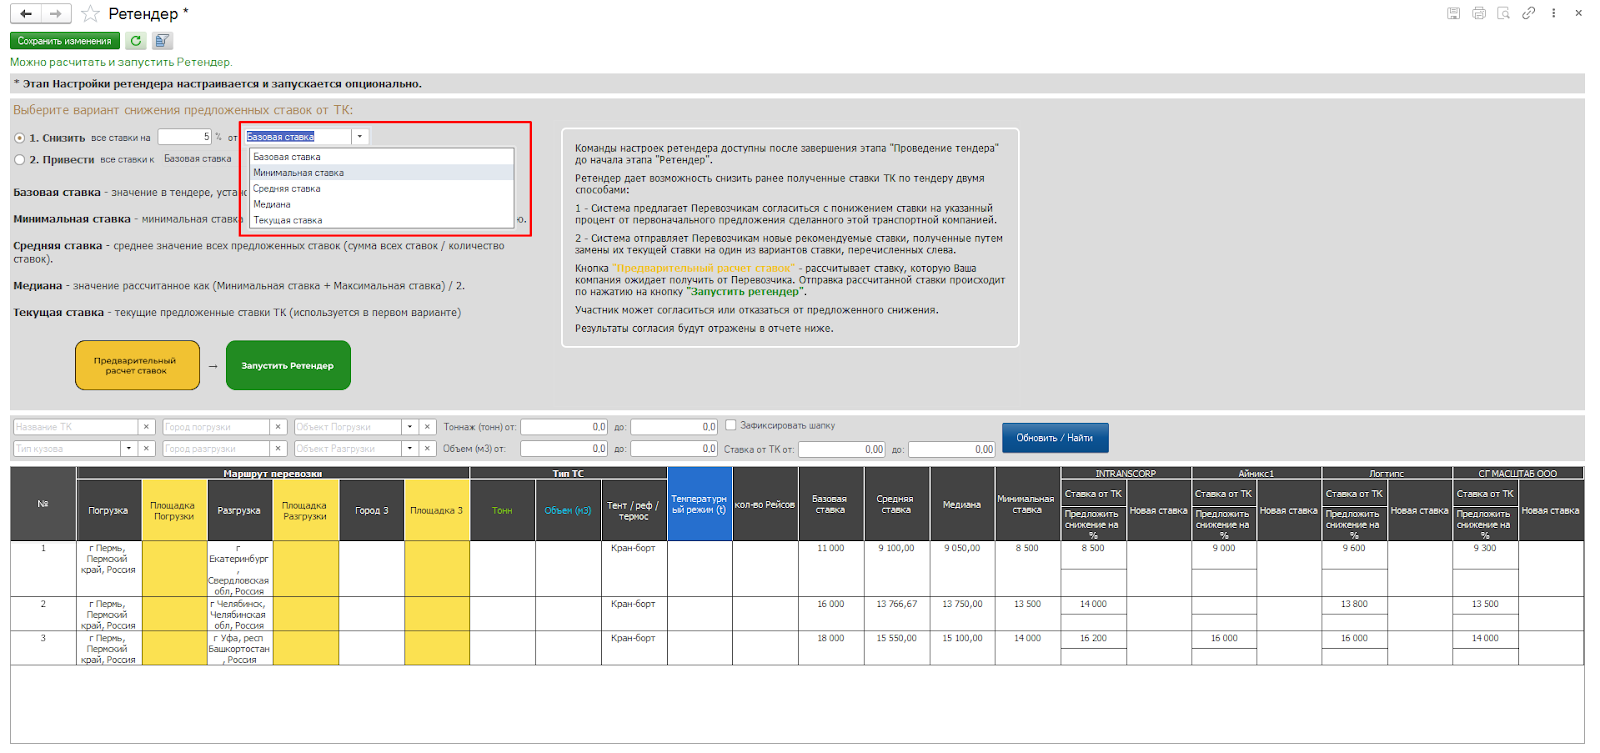Click the INTRANSCORP rate cell 16 200
This screenshot has width=1600, height=753.
pyautogui.click(x=1093, y=638)
